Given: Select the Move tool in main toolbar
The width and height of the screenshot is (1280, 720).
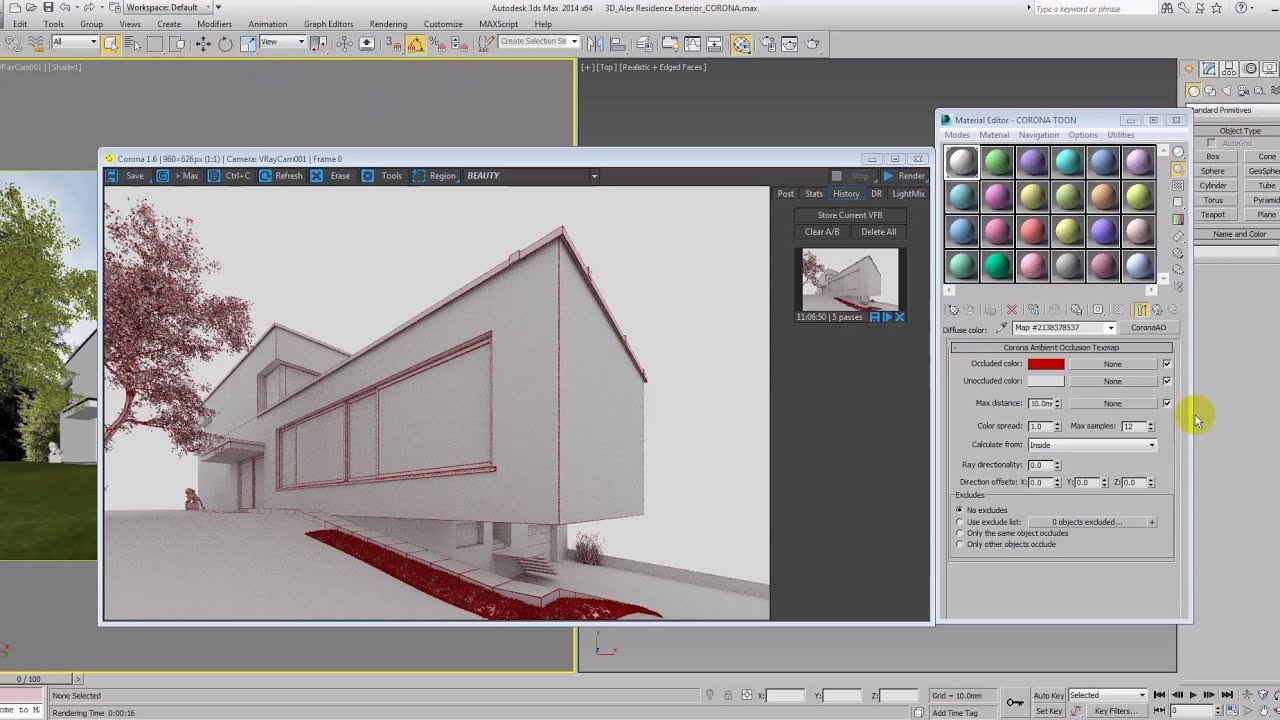Looking at the screenshot, I should pos(203,43).
